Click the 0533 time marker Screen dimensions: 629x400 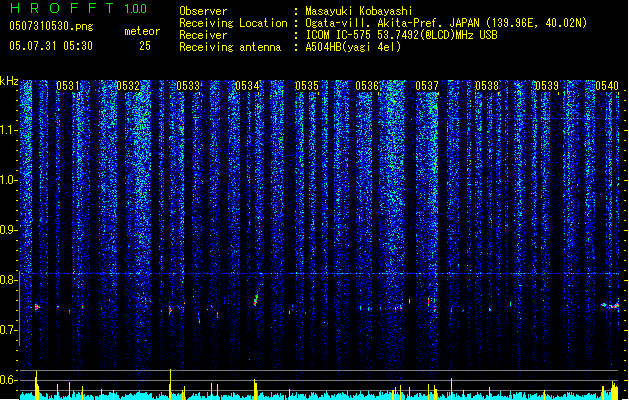pos(188,85)
